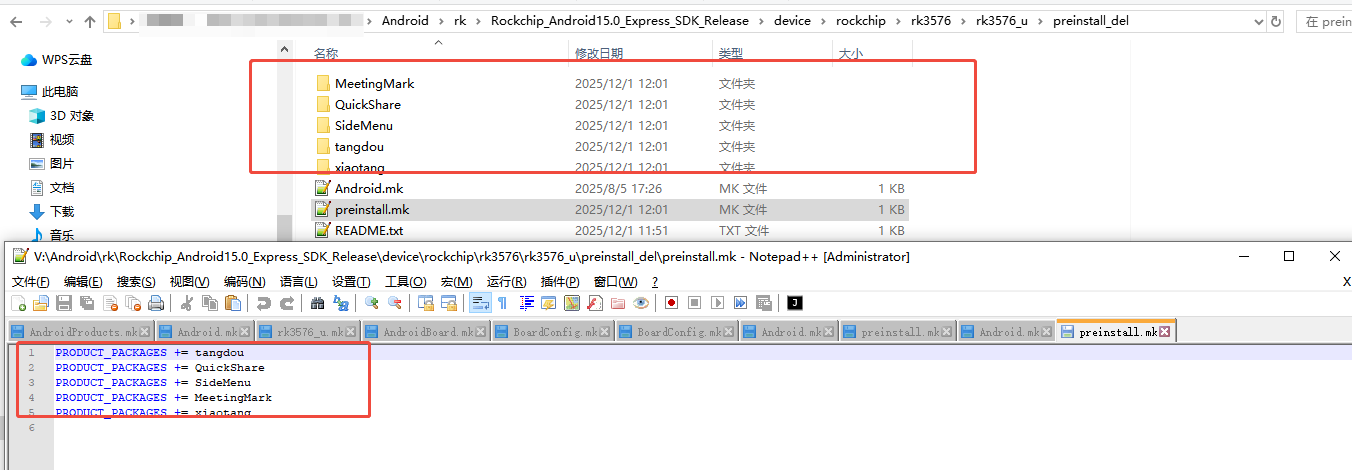
Task: Sort files by 修改日期 column
Action: 599,53
